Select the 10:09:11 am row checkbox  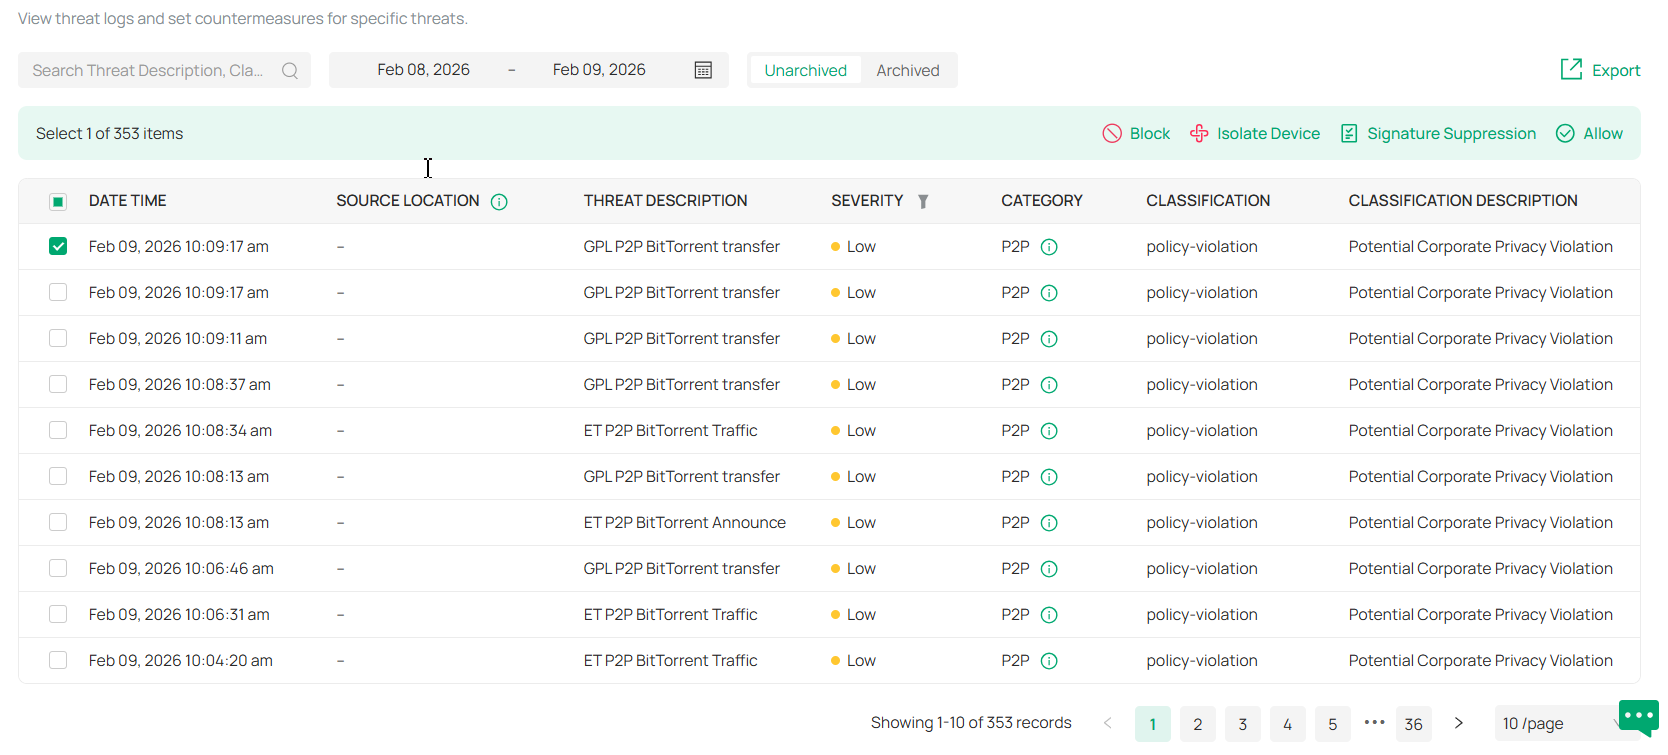58,338
